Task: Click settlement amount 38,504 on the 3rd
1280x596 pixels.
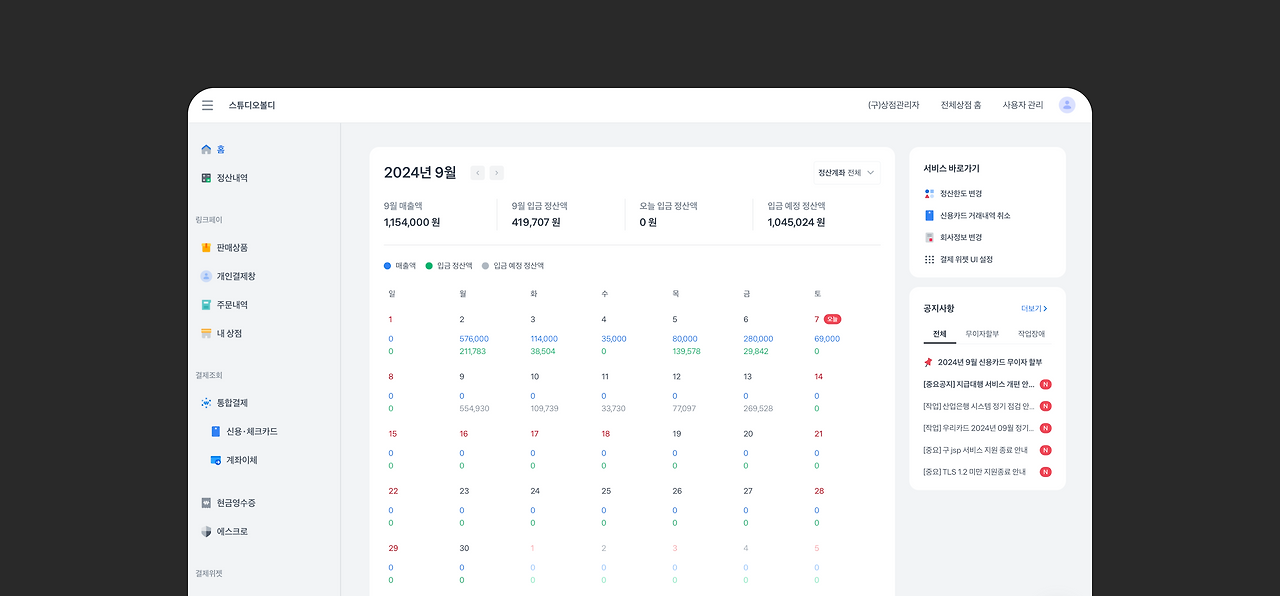Action: 543,352
